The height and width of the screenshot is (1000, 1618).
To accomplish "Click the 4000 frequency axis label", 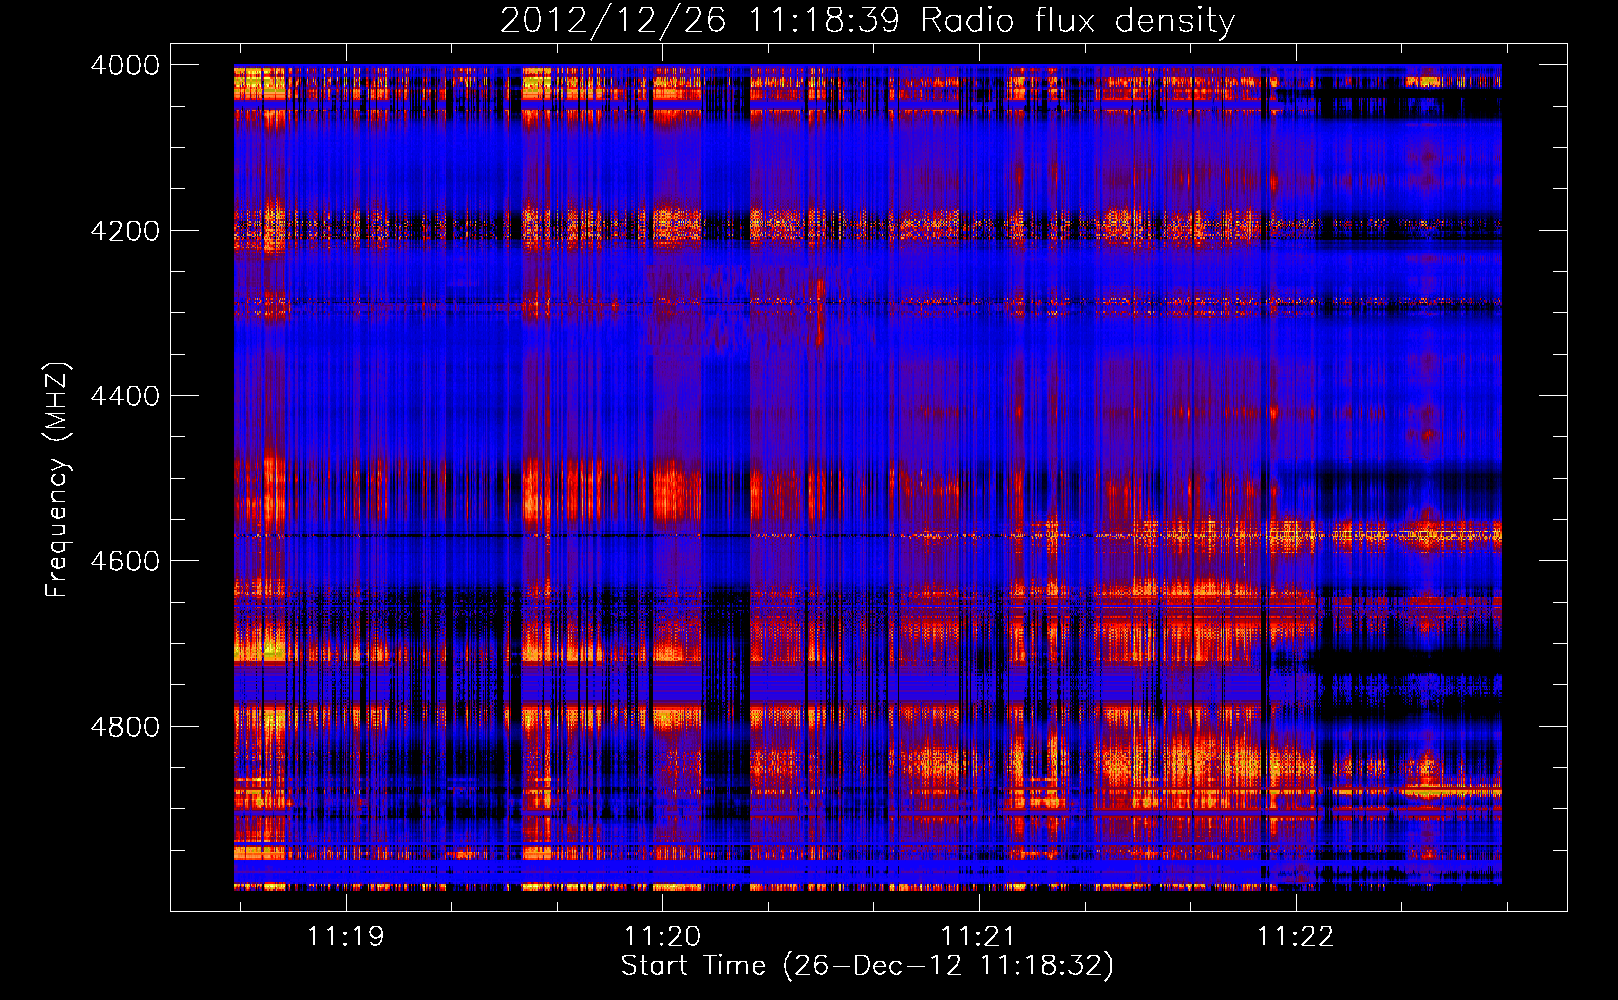I will tap(125, 65).
